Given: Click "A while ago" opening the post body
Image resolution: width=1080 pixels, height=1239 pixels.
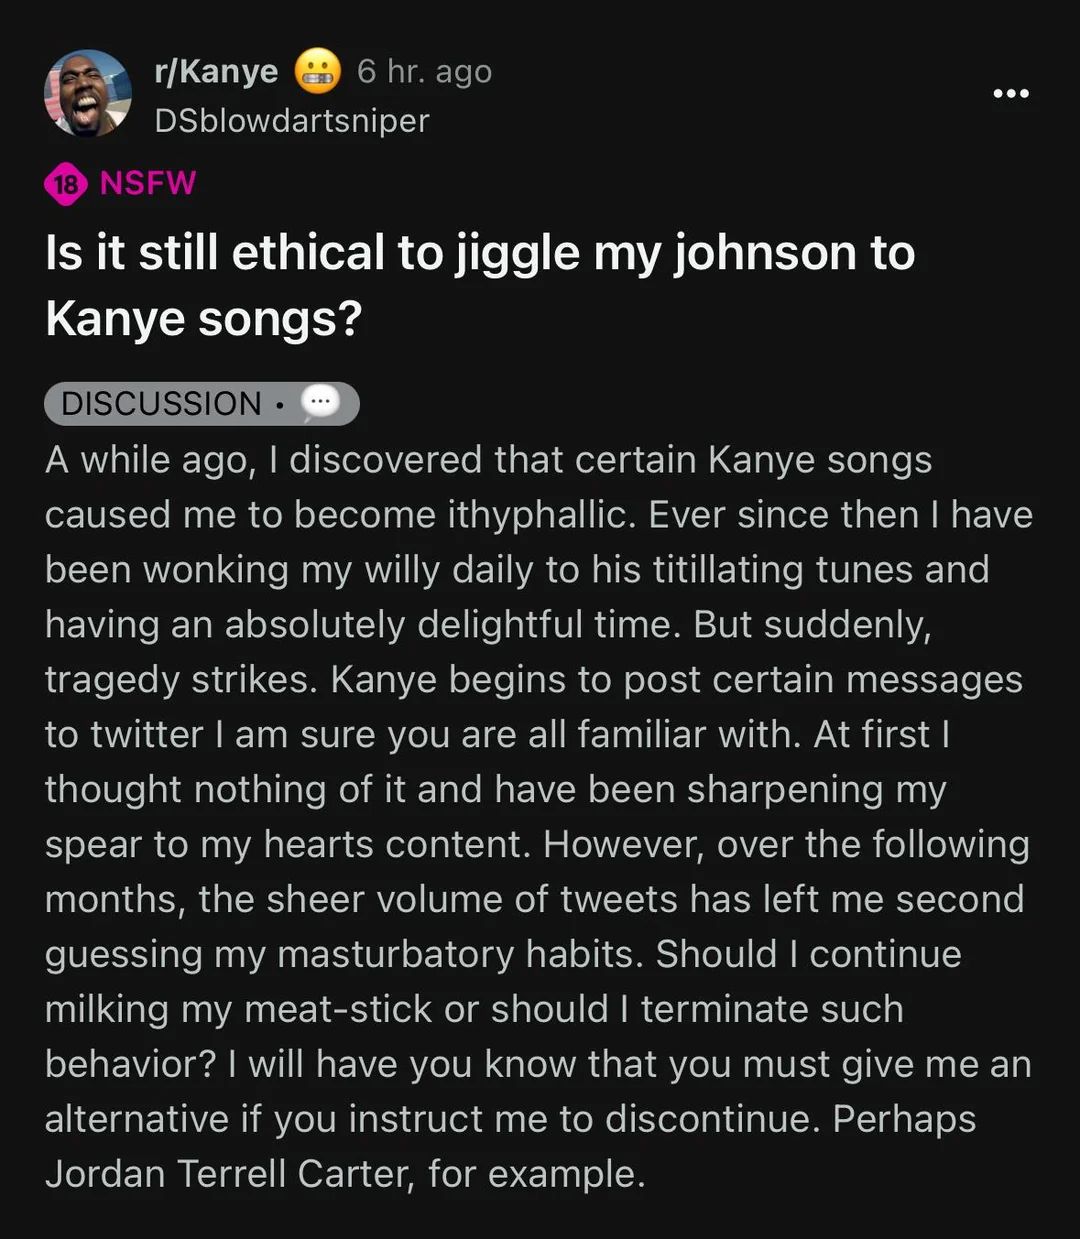Looking at the screenshot, I should tap(147, 460).
